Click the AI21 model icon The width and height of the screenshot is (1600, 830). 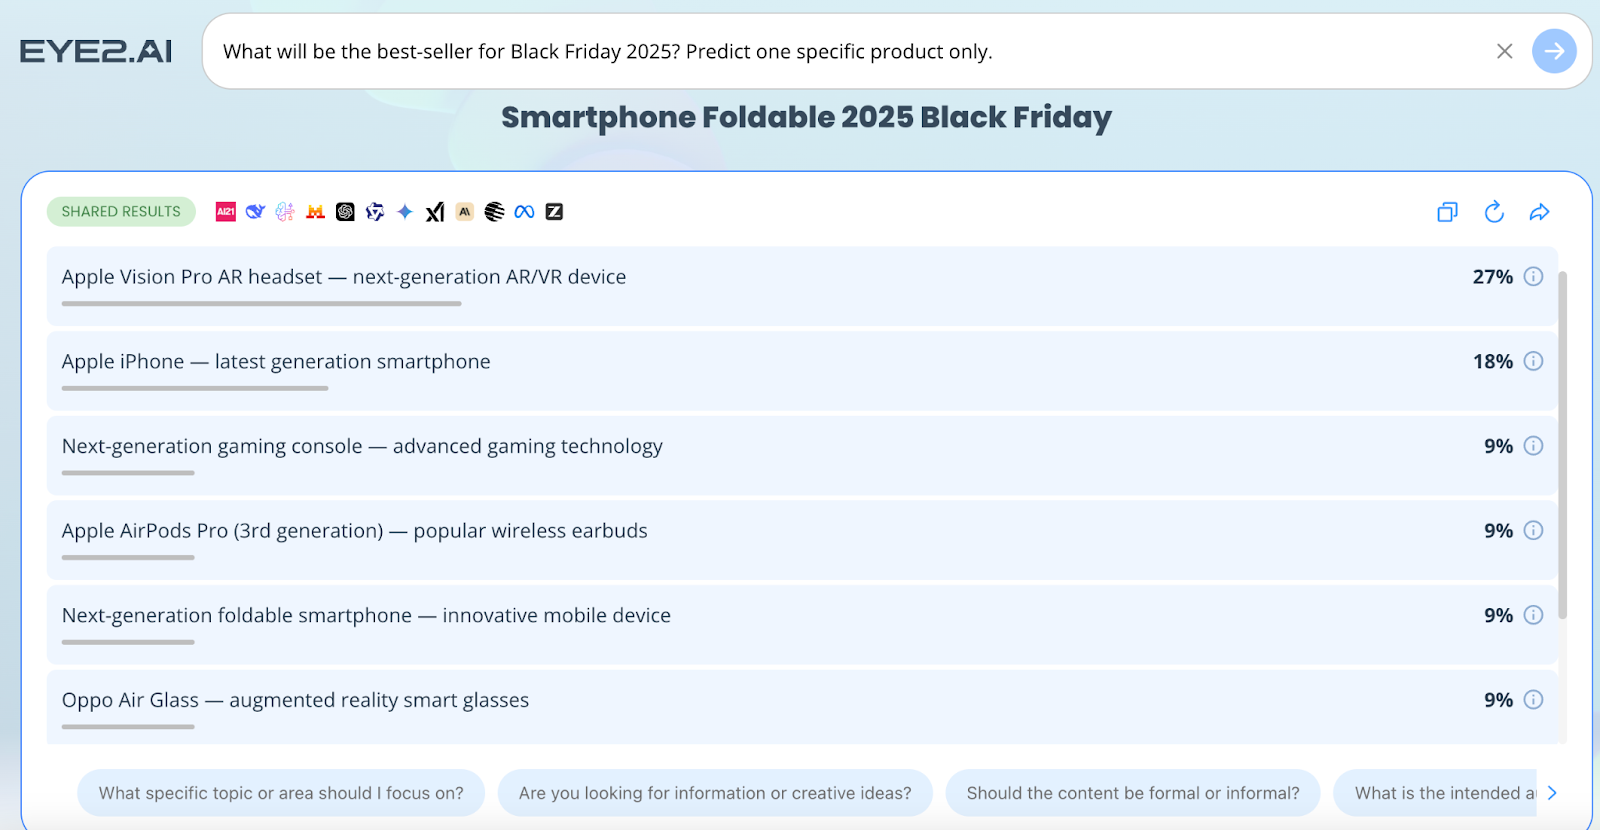pyautogui.click(x=226, y=212)
